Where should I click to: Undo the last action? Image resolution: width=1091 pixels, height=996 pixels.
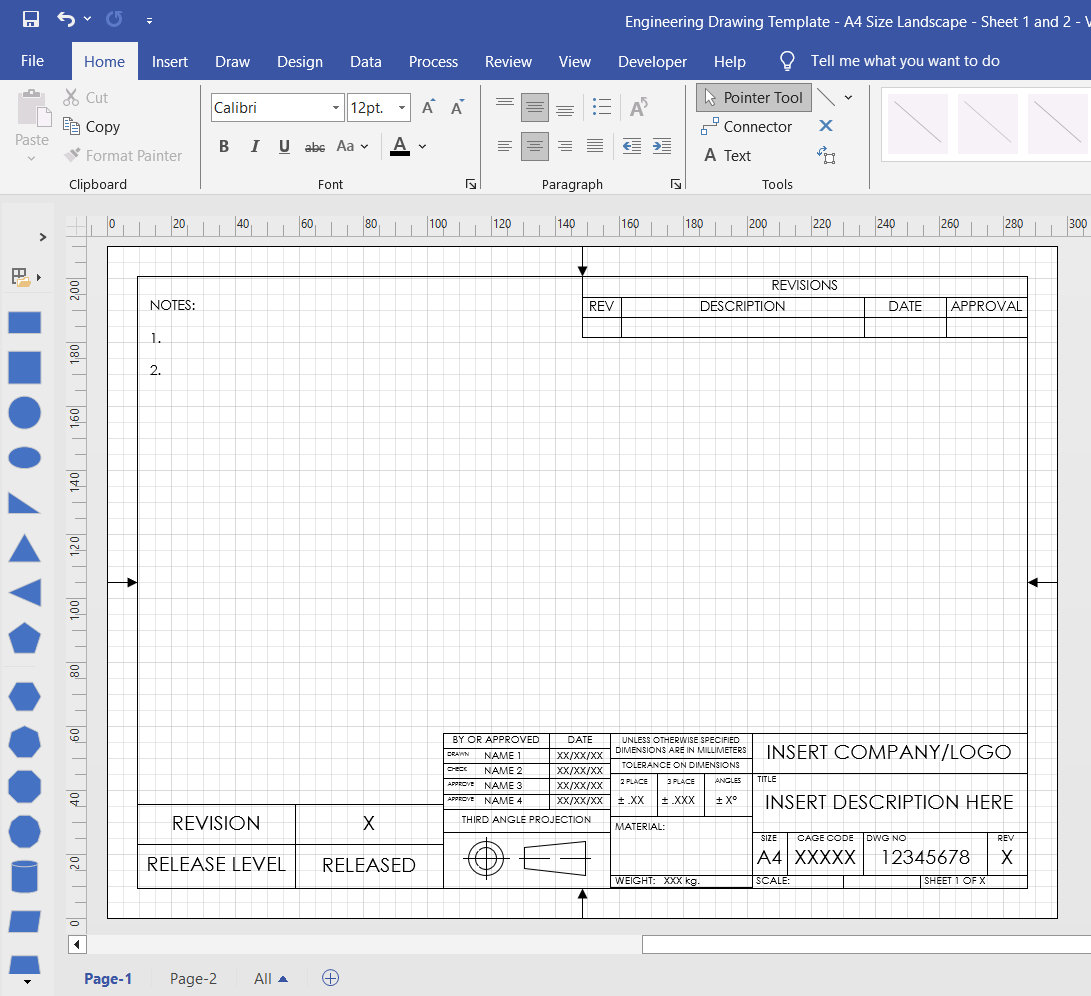tap(64, 18)
